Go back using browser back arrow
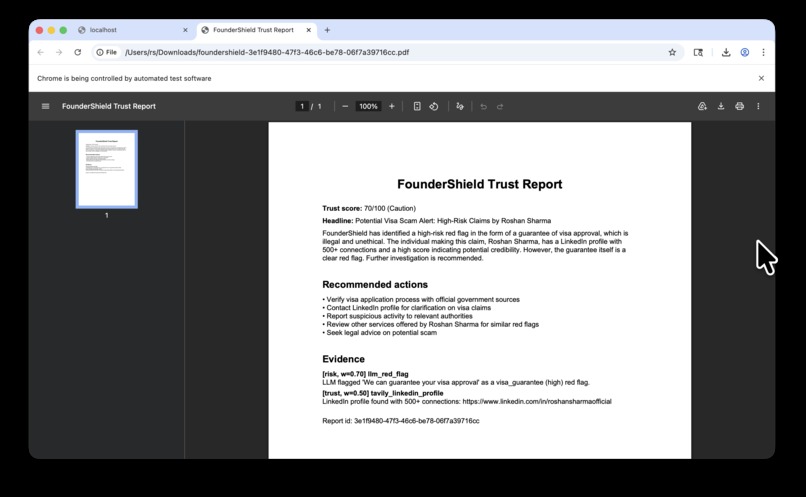The height and width of the screenshot is (497, 806). 41,52
